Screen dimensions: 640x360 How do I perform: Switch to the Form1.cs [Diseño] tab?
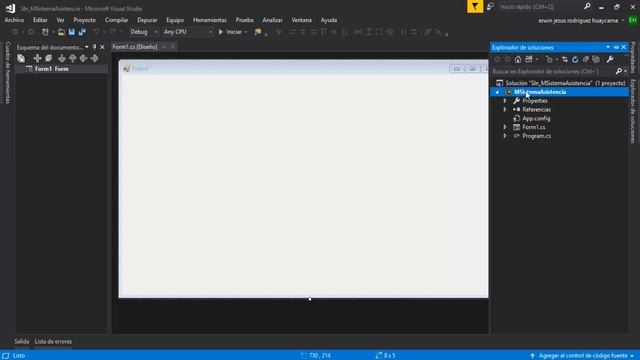[135, 47]
